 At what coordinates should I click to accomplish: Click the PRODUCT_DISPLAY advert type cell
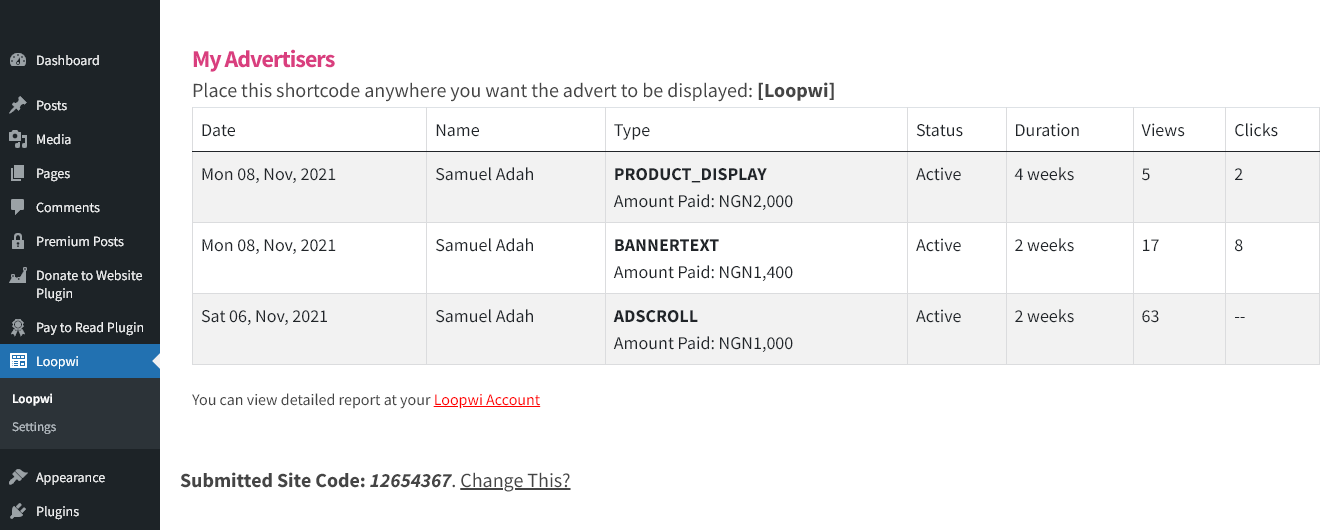[756, 187]
